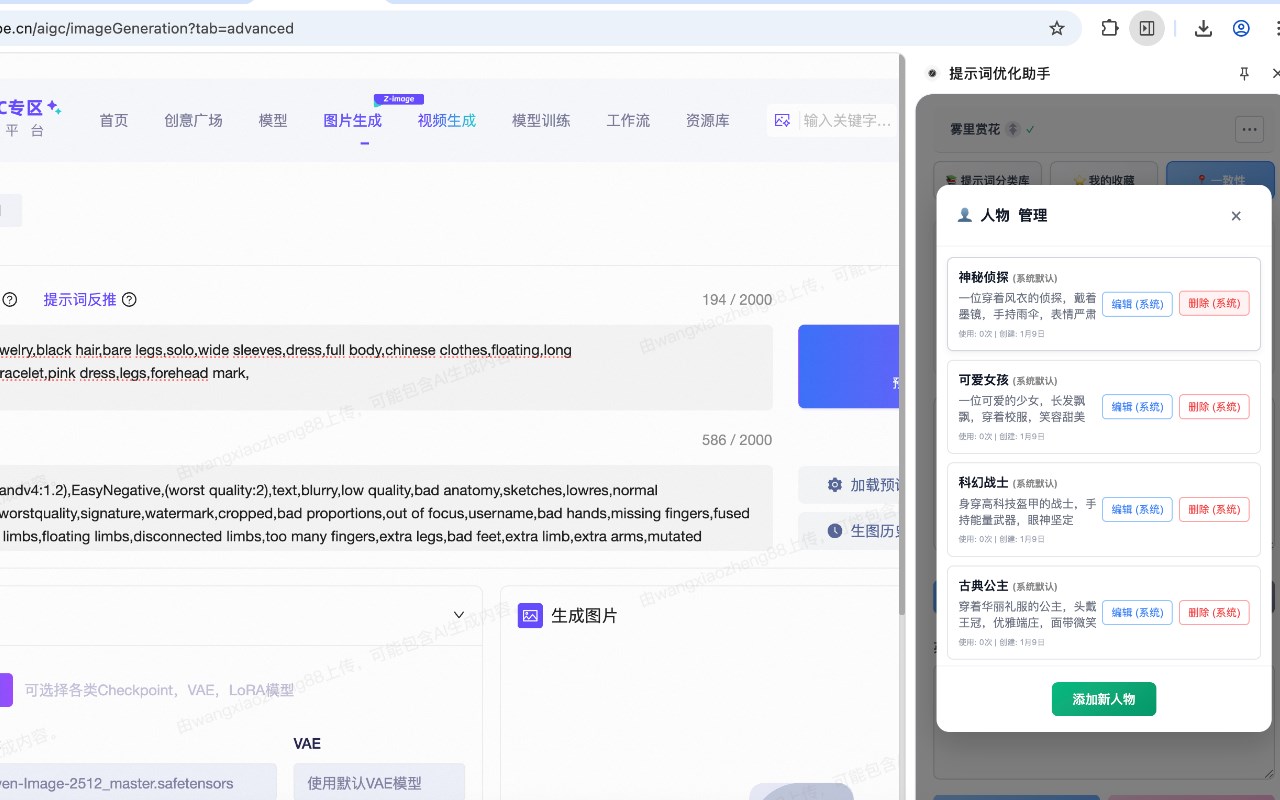This screenshot has width=1280, height=800.
Task: Click the 科幻战士 character title
Action: point(983,483)
